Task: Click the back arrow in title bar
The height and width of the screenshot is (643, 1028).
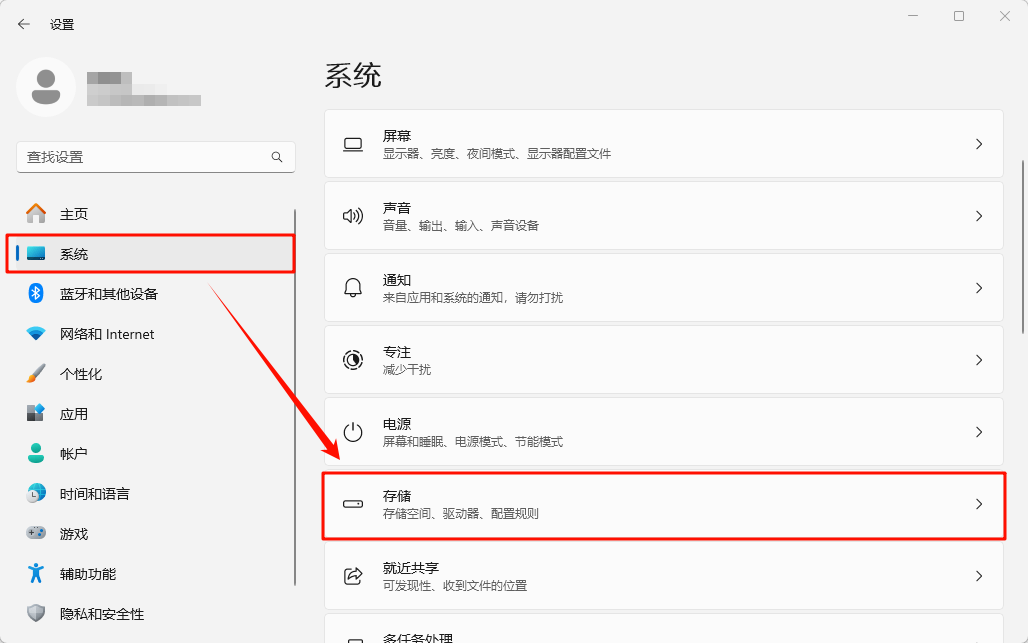Action: click(24, 24)
